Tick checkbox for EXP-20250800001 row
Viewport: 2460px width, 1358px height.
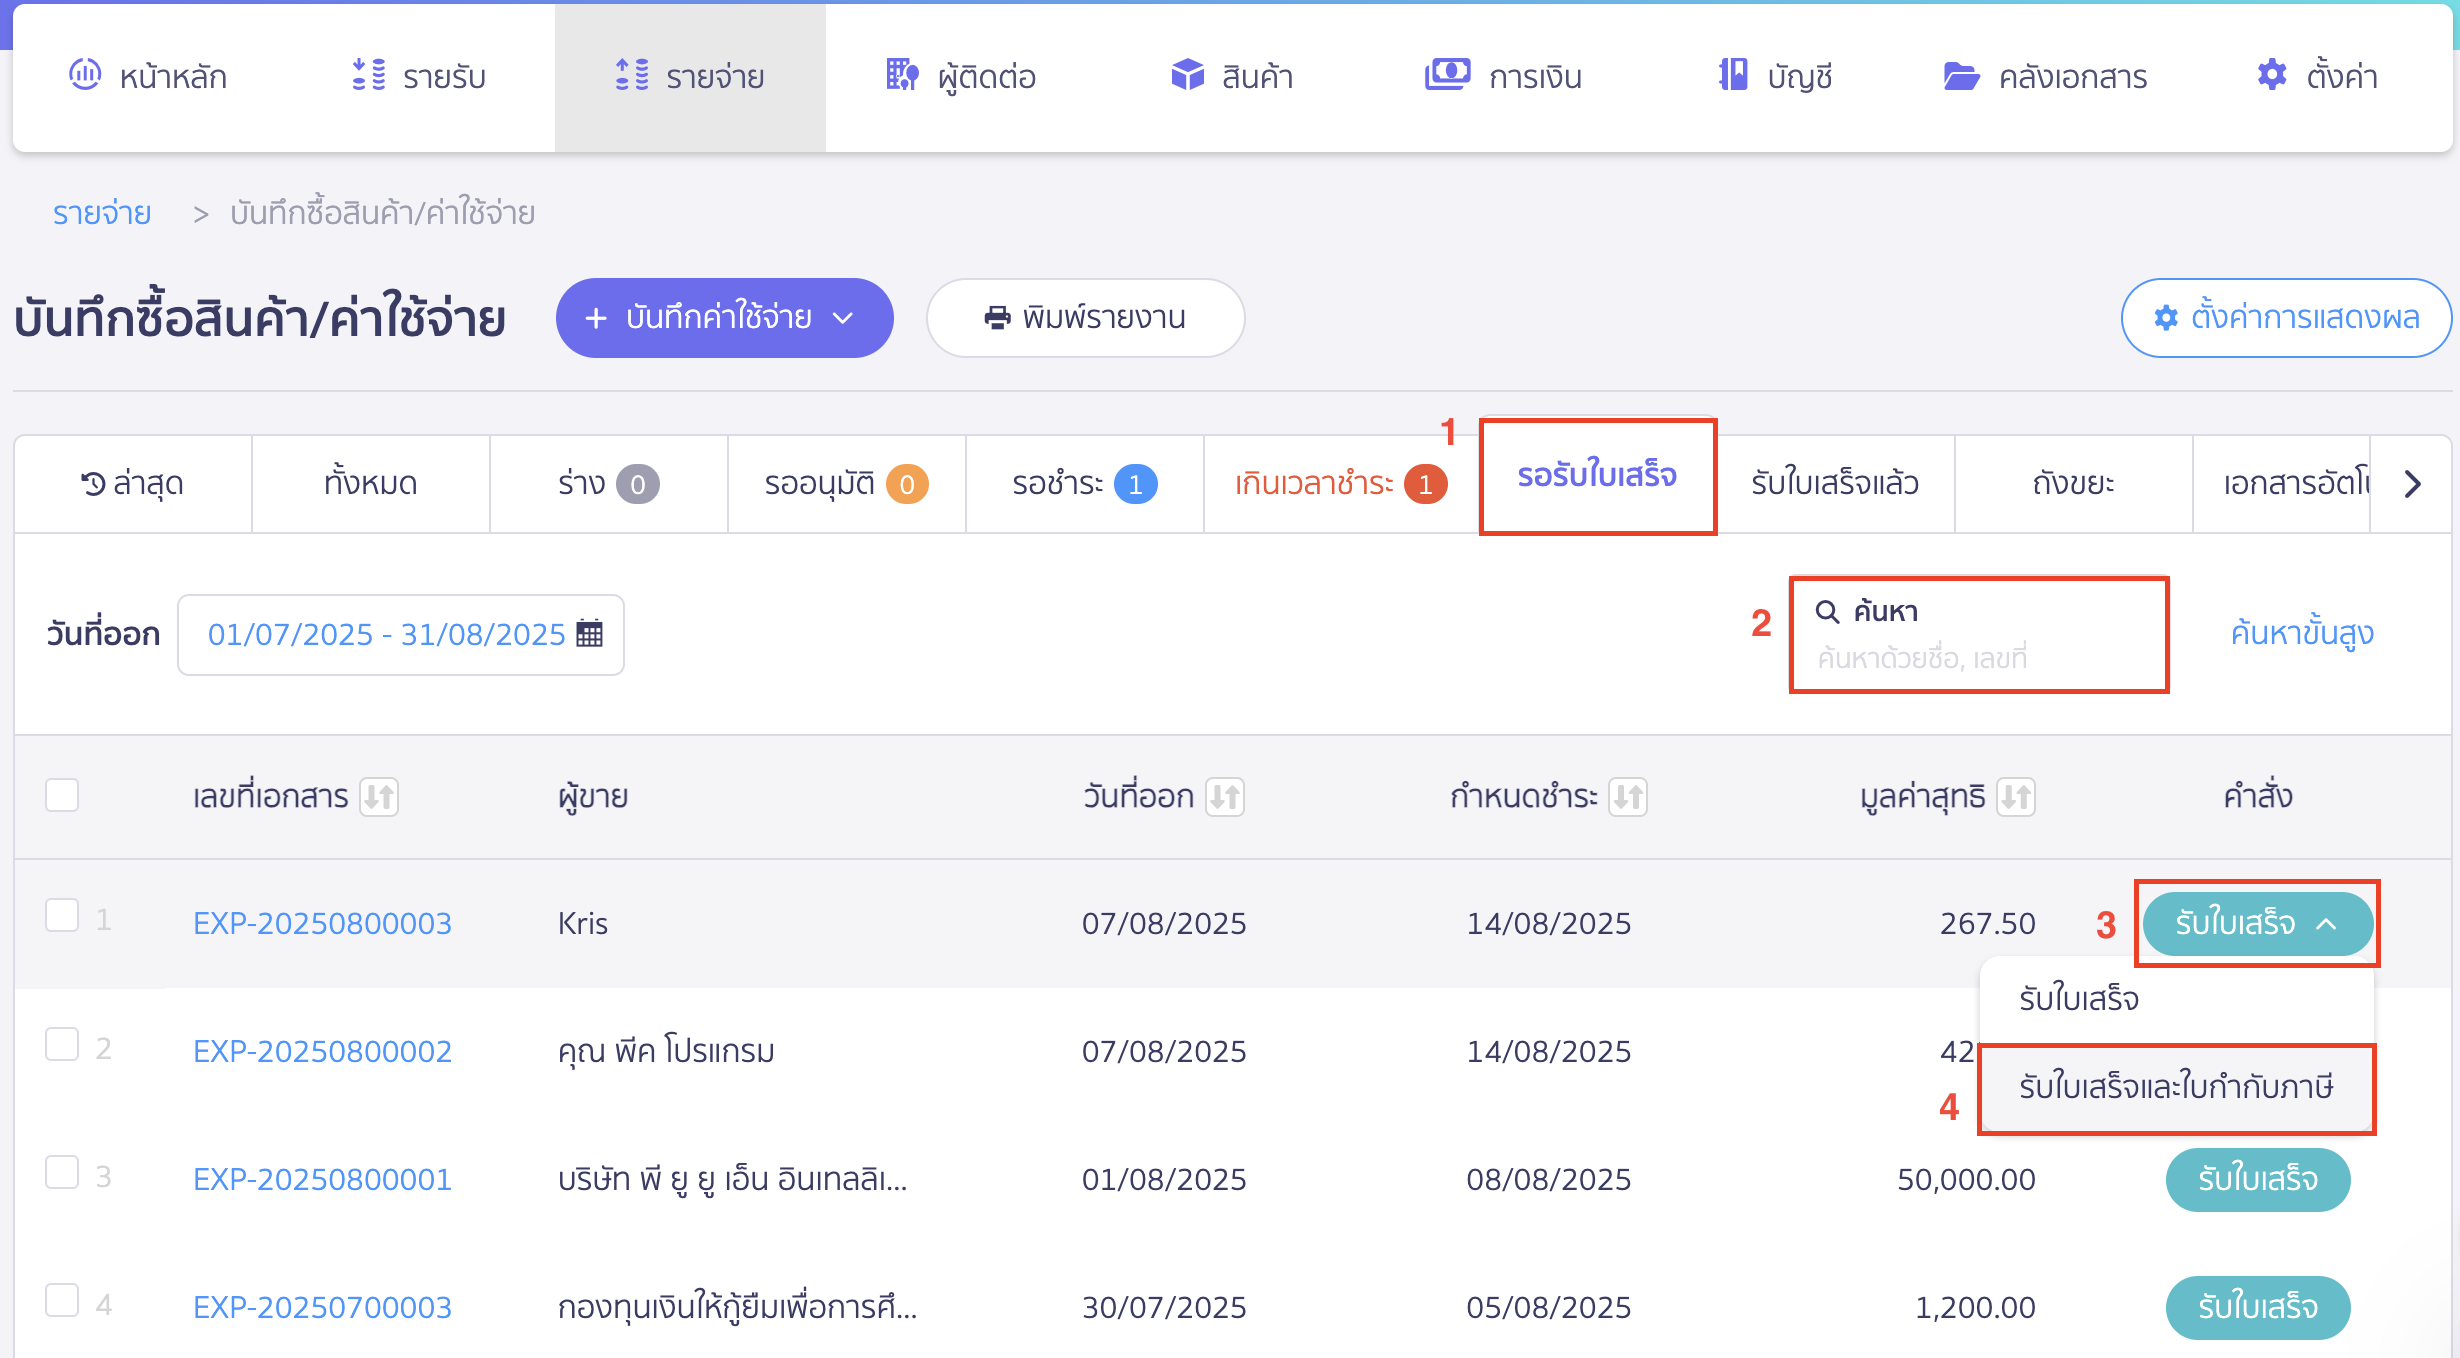[62, 1172]
